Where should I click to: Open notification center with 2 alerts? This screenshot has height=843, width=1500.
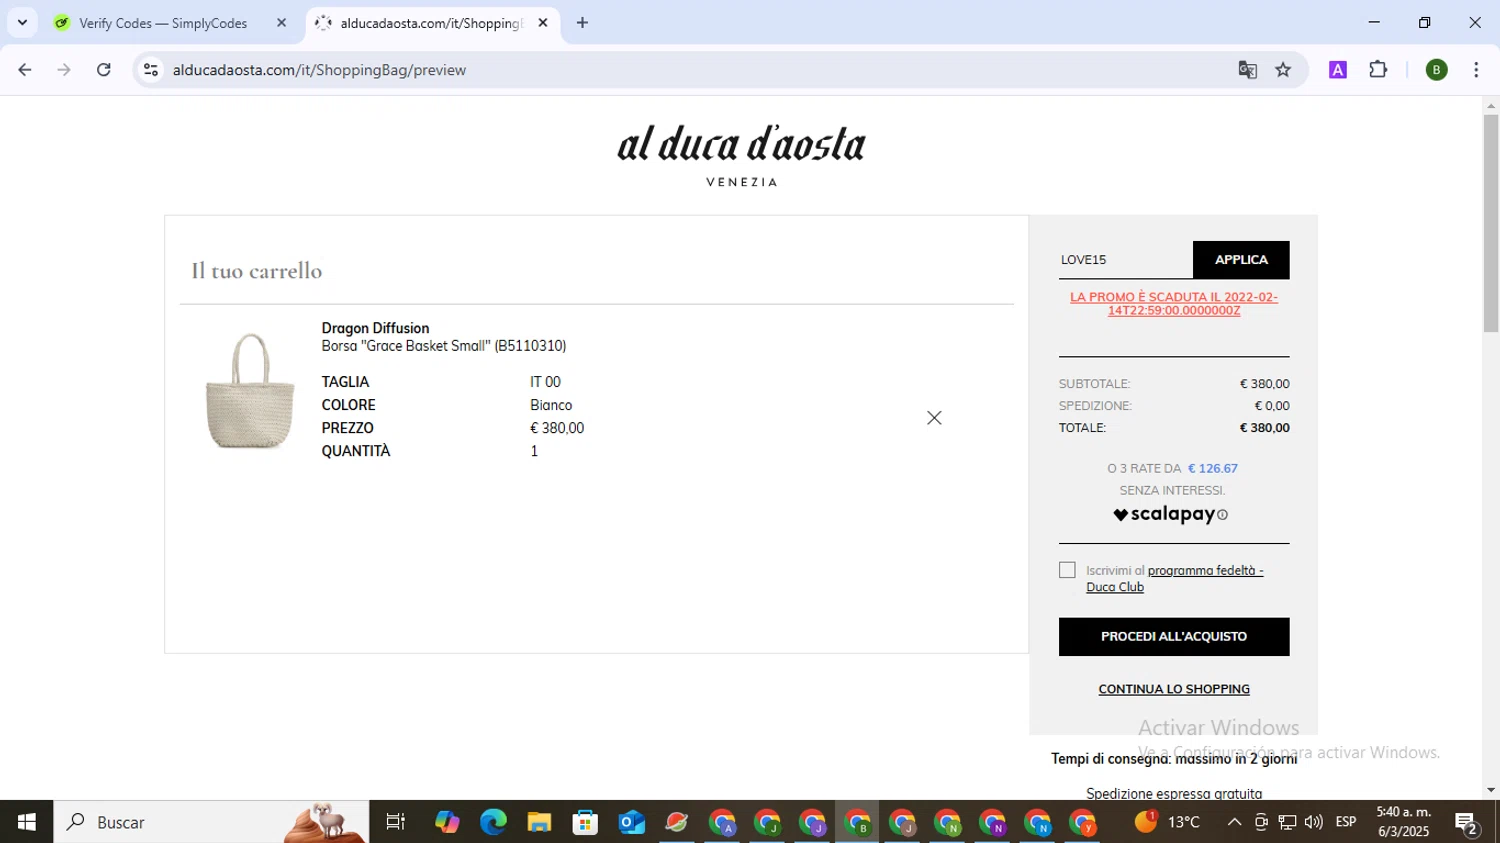[1467, 823]
